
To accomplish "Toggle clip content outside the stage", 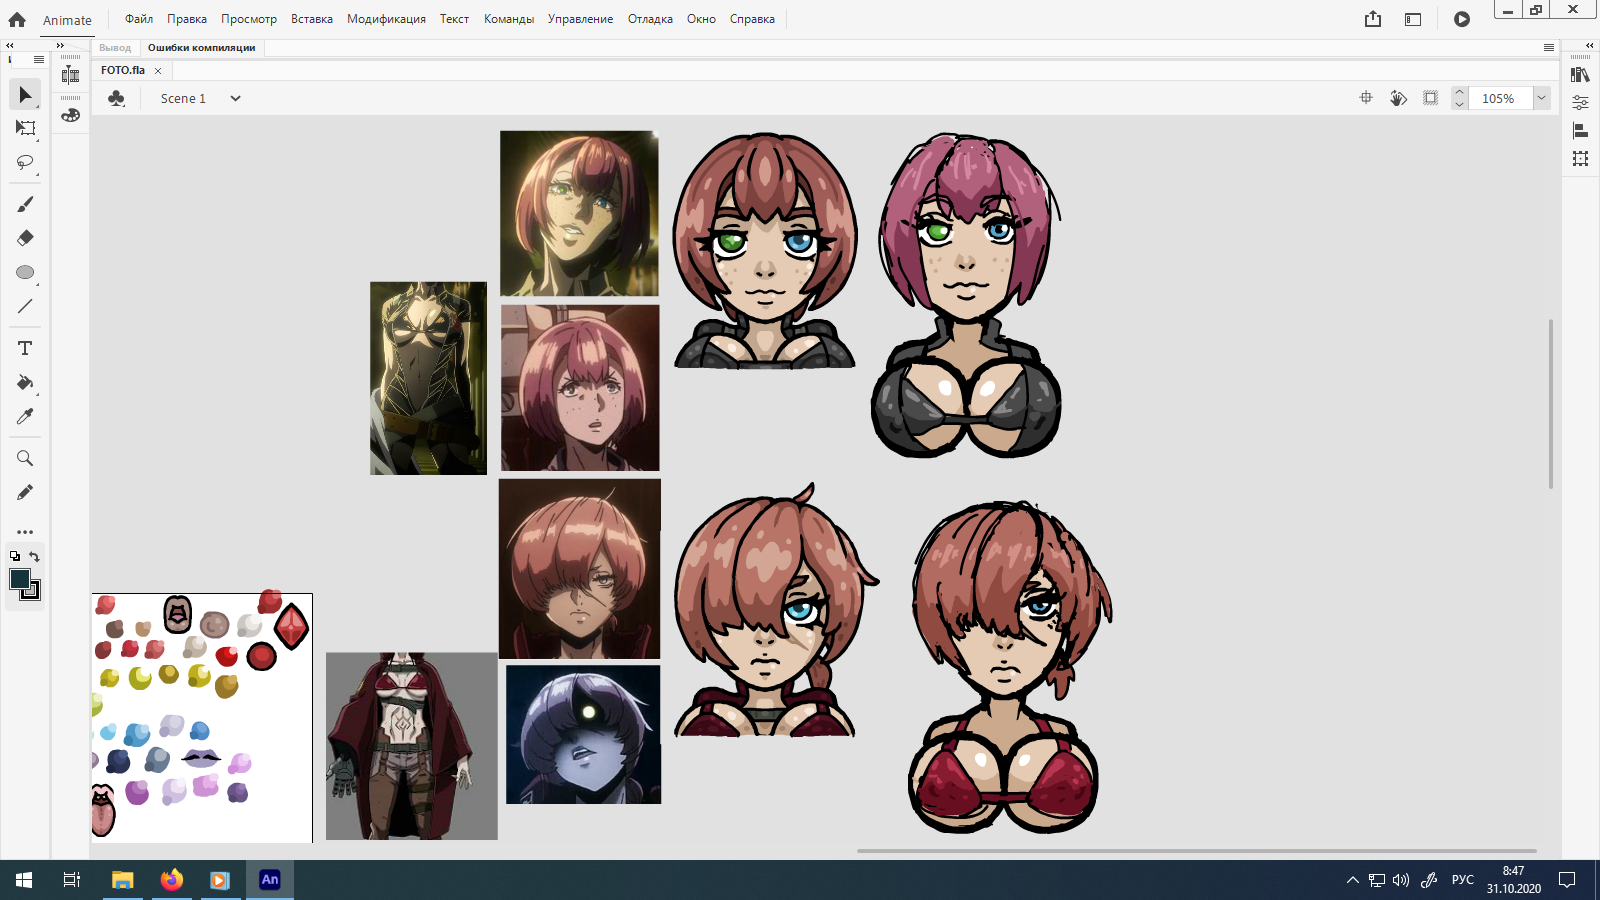I will click(1431, 98).
